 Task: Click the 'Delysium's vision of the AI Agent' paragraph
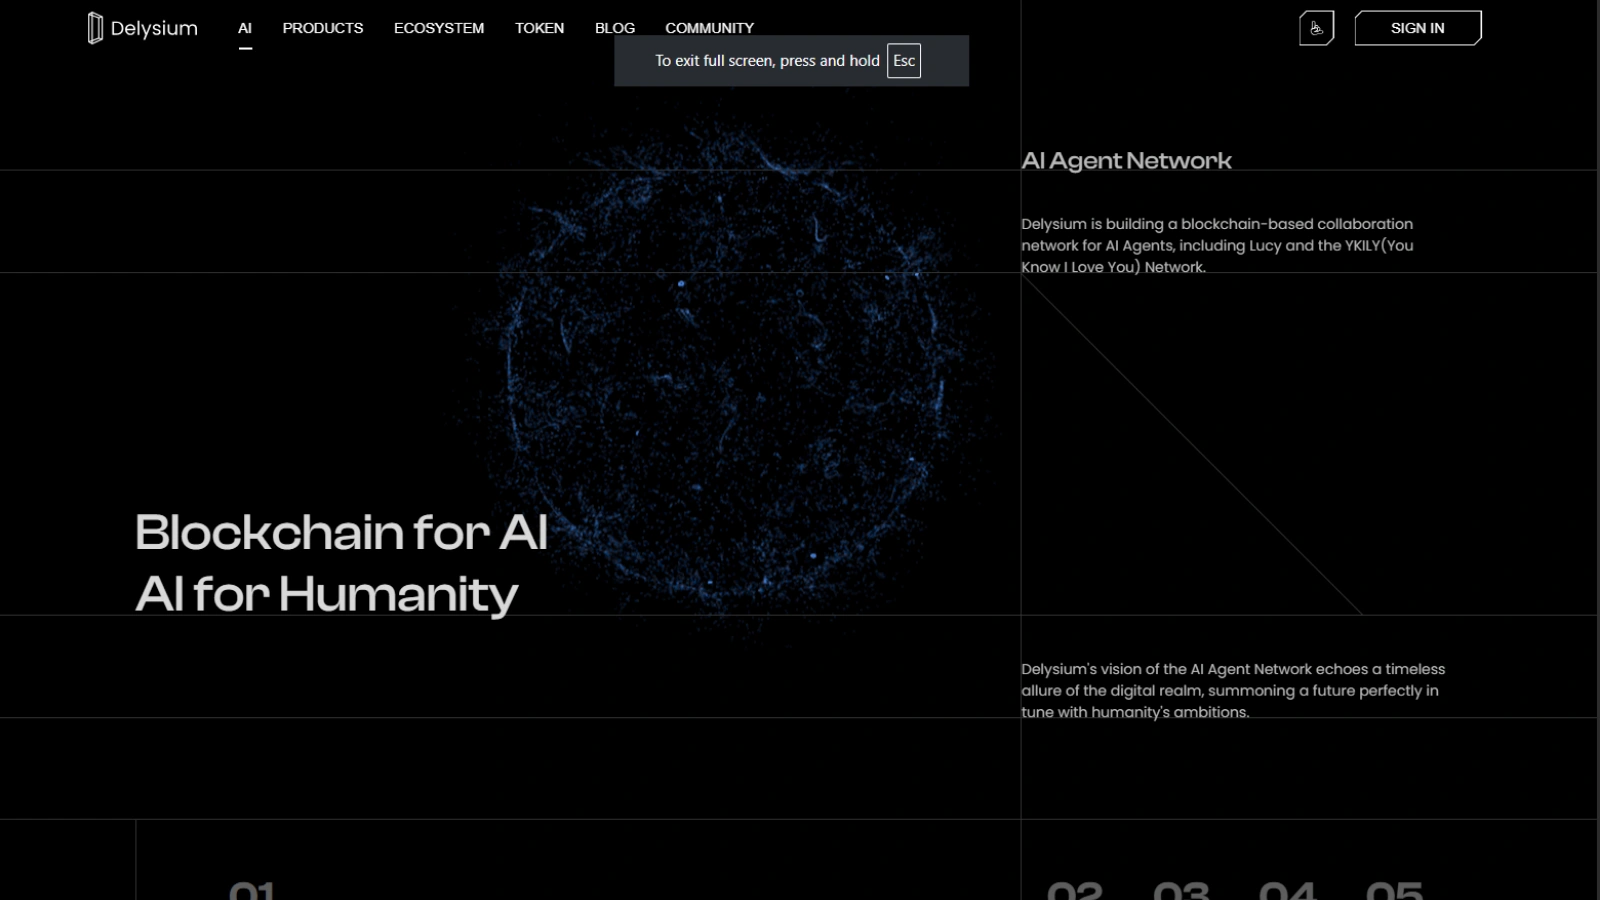1233,690
